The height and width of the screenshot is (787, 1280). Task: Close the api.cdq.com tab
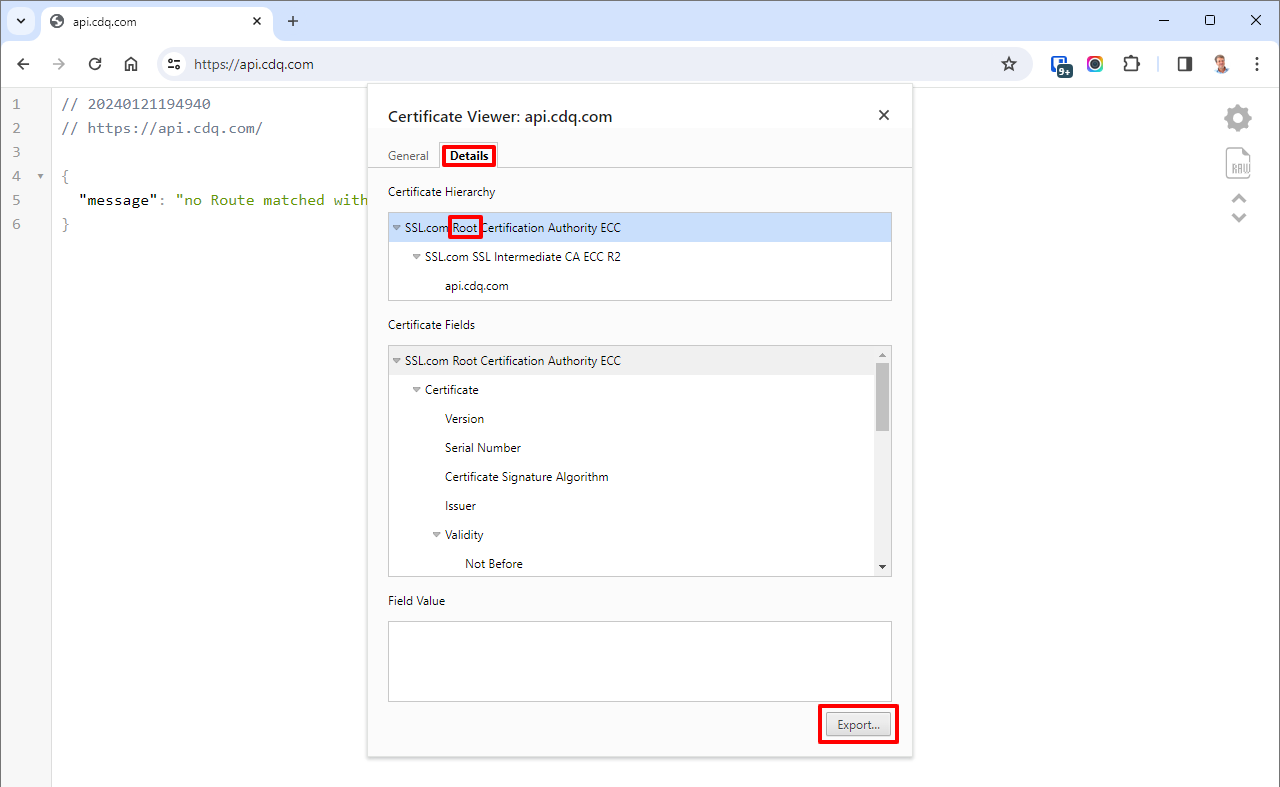pos(257,21)
